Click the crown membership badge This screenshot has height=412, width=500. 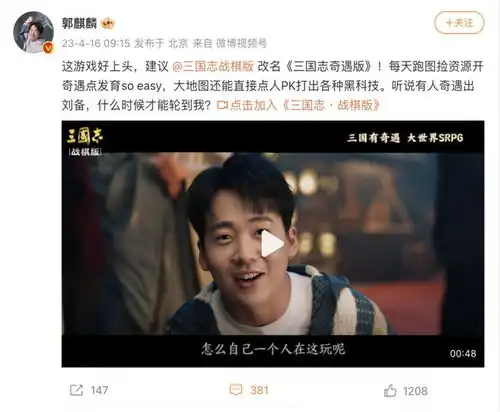click(108, 23)
